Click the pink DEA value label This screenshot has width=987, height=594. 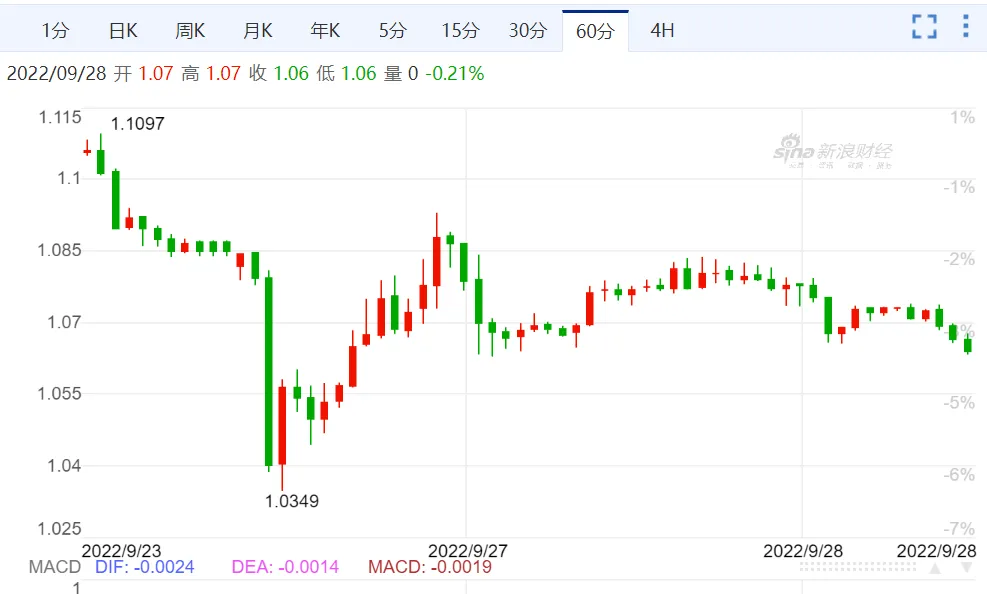[285, 567]
